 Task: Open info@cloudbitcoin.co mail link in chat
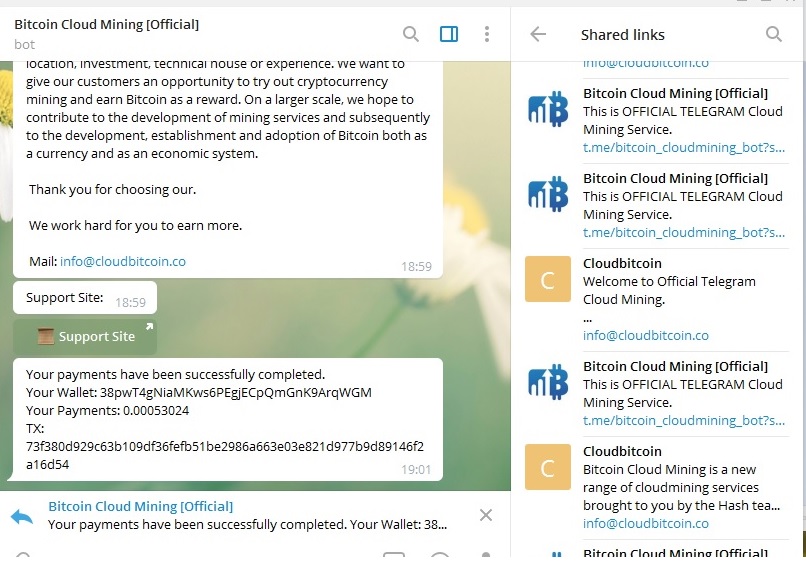123,261
